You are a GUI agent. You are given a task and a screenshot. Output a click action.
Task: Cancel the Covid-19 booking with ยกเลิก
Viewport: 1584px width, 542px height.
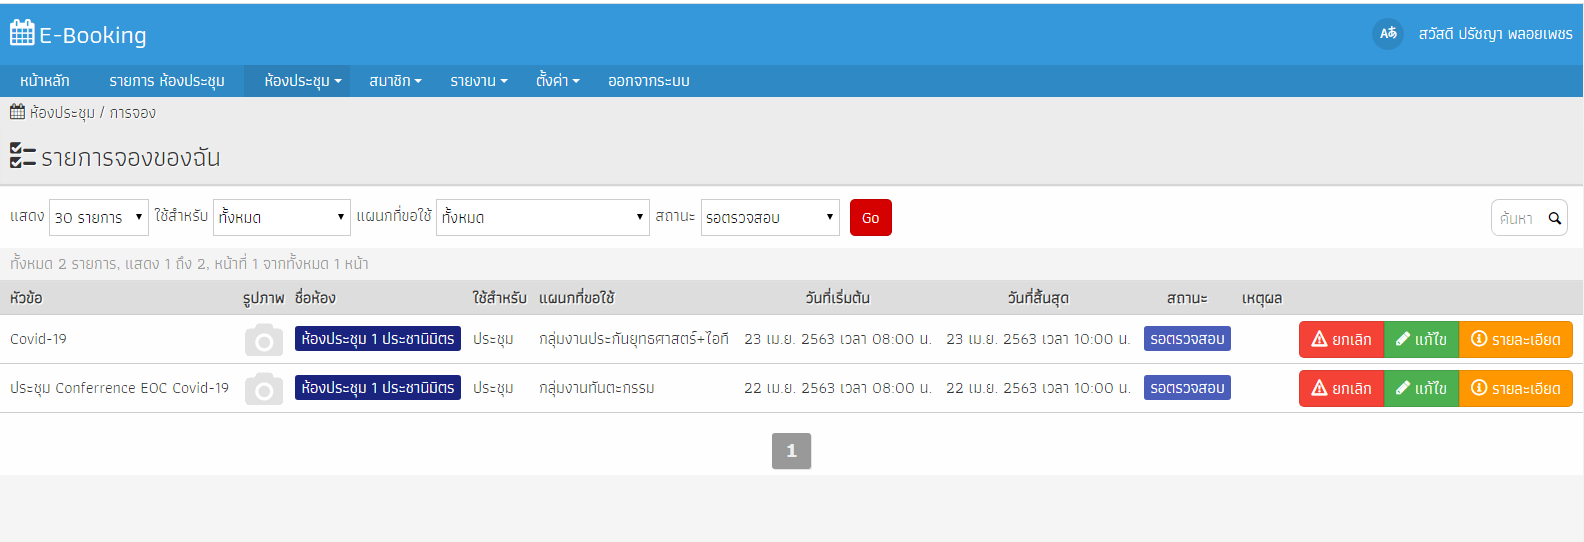(1341, 340)
